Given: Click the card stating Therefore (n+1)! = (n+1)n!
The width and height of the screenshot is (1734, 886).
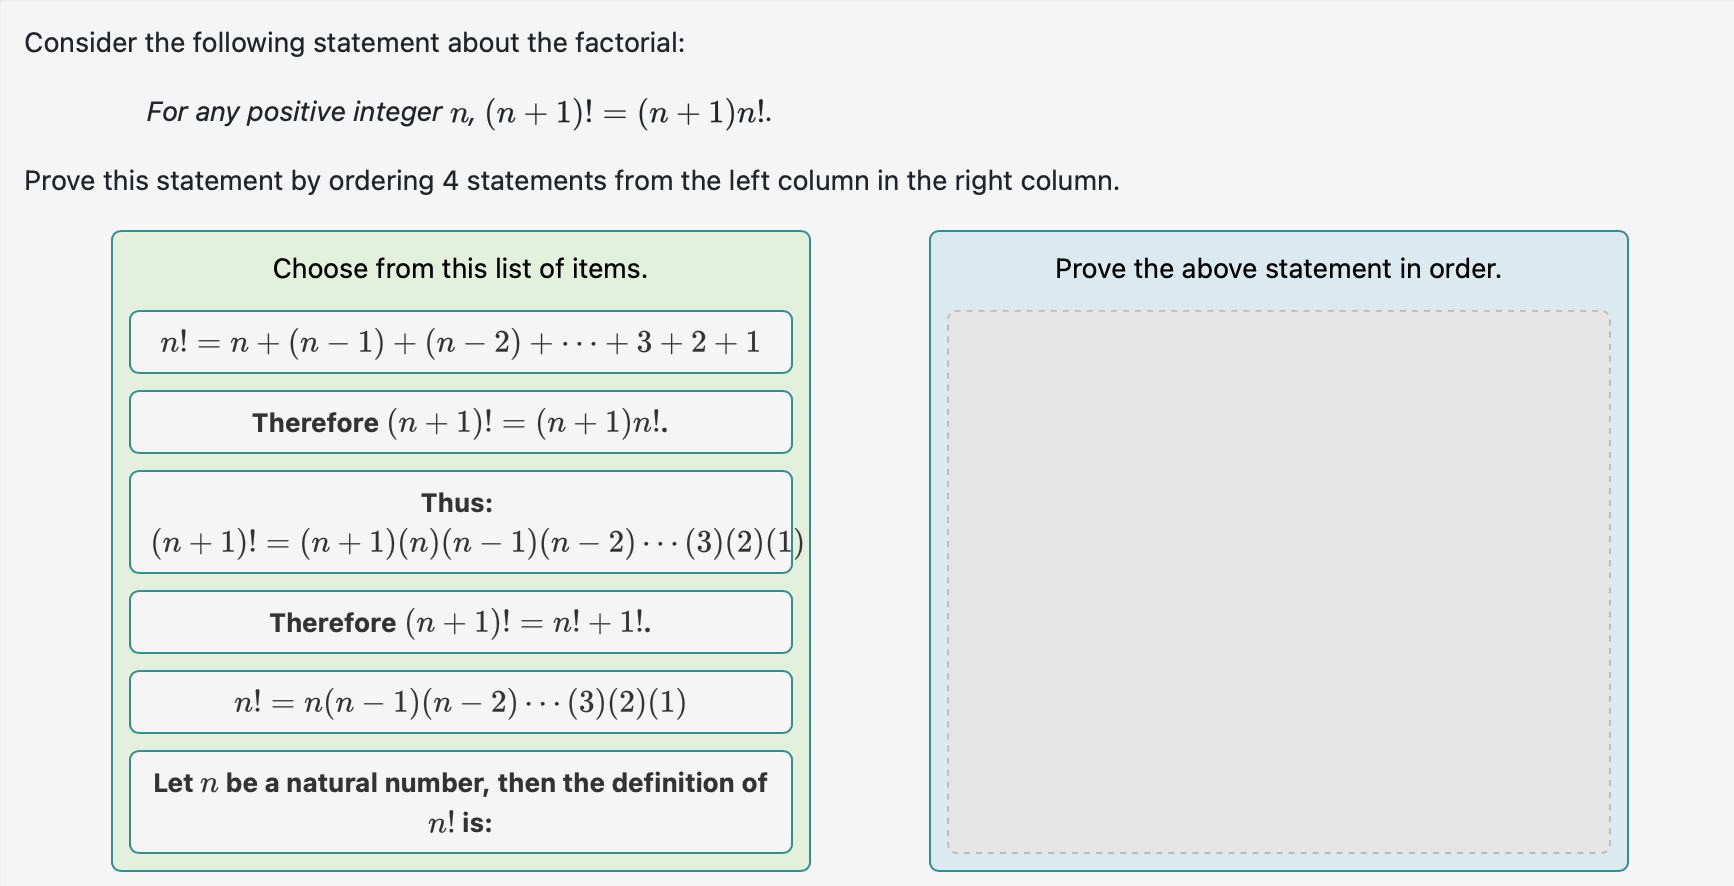Looking at the screenshot, I should (460, 422).
